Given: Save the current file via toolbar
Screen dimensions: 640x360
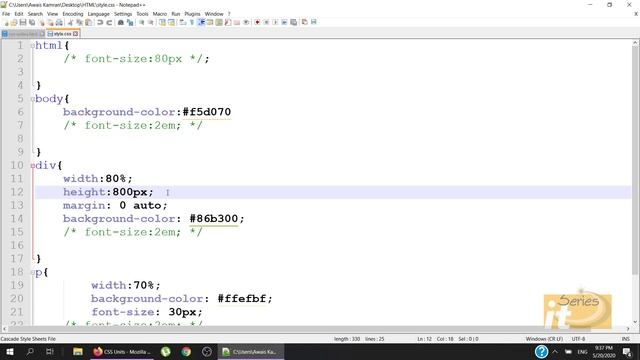Looking at the screenshot, I should click(x=23, y=22).
